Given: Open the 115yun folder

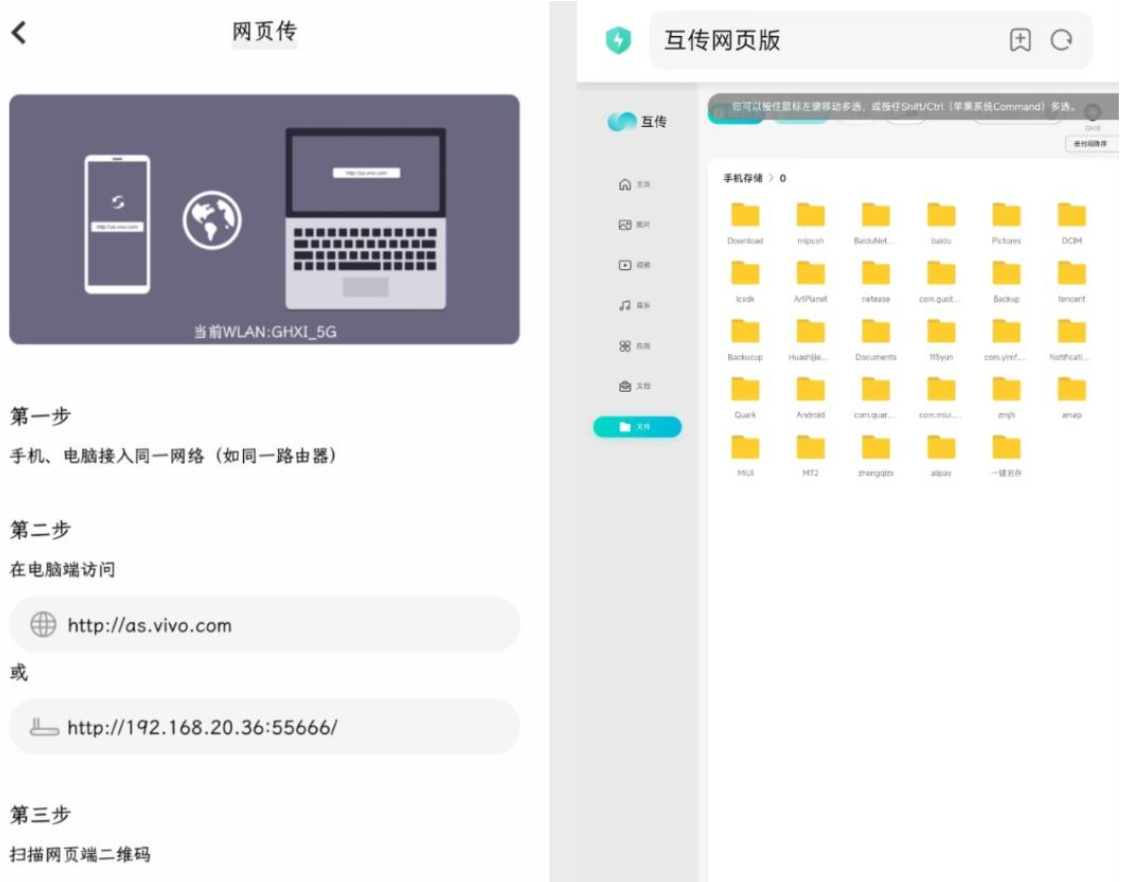Looking at the screenshot, I should [941, 340].
